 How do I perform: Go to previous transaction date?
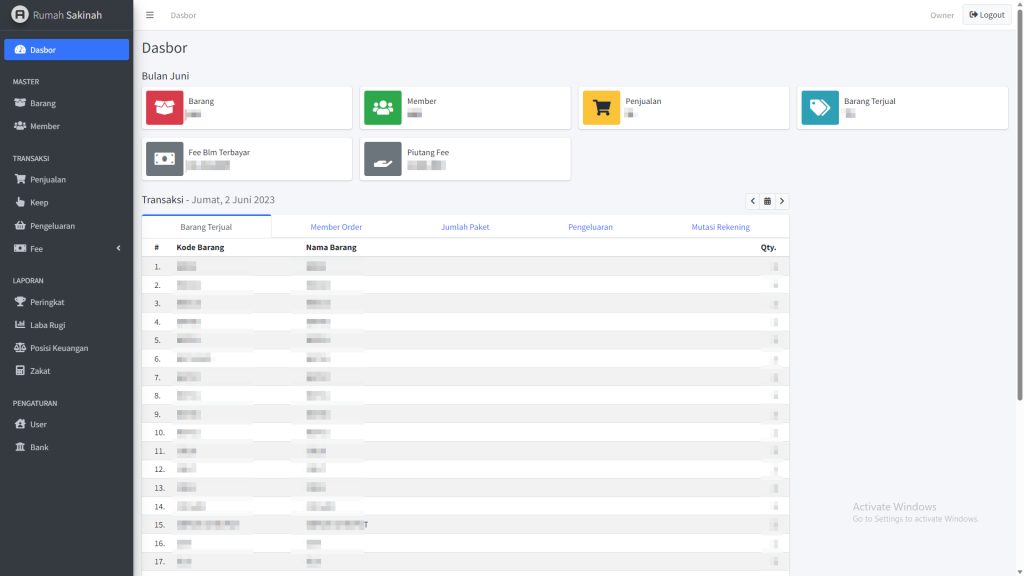753,201
